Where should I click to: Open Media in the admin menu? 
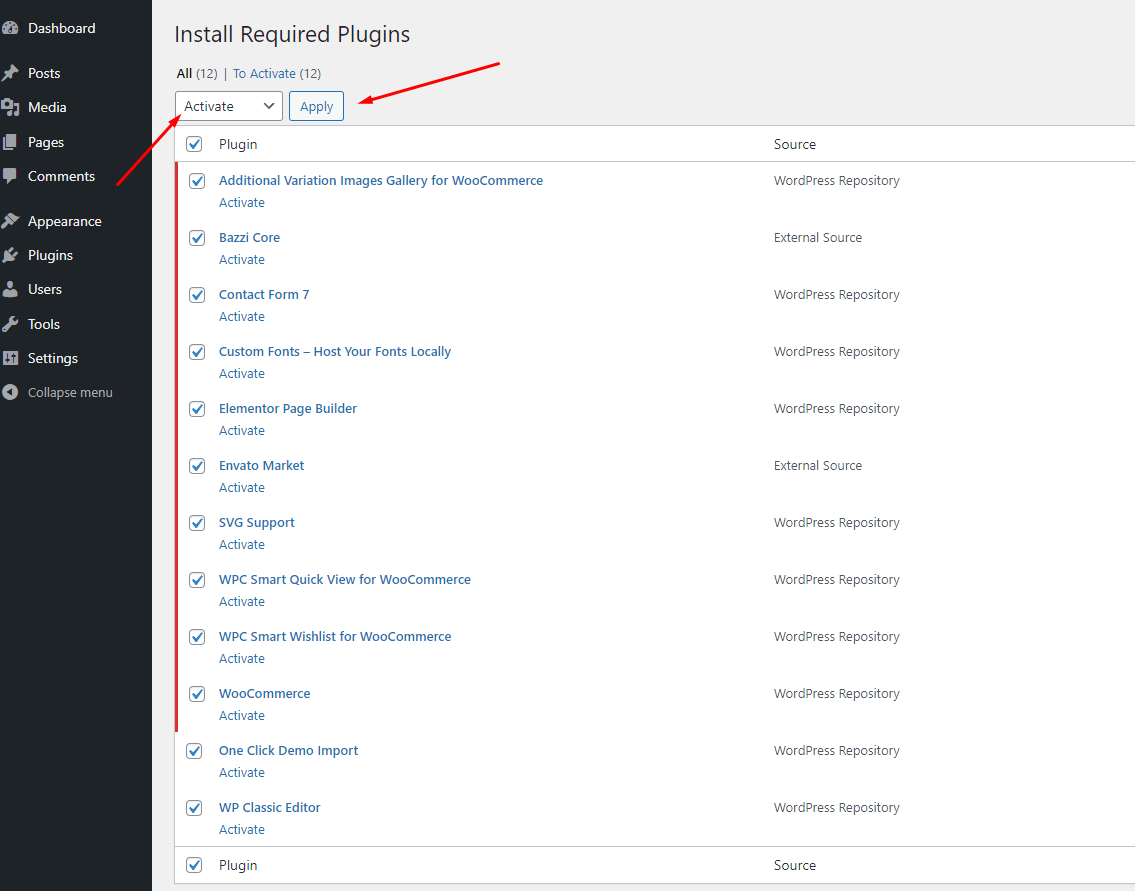pyautogui.click(x=47, y=107)
